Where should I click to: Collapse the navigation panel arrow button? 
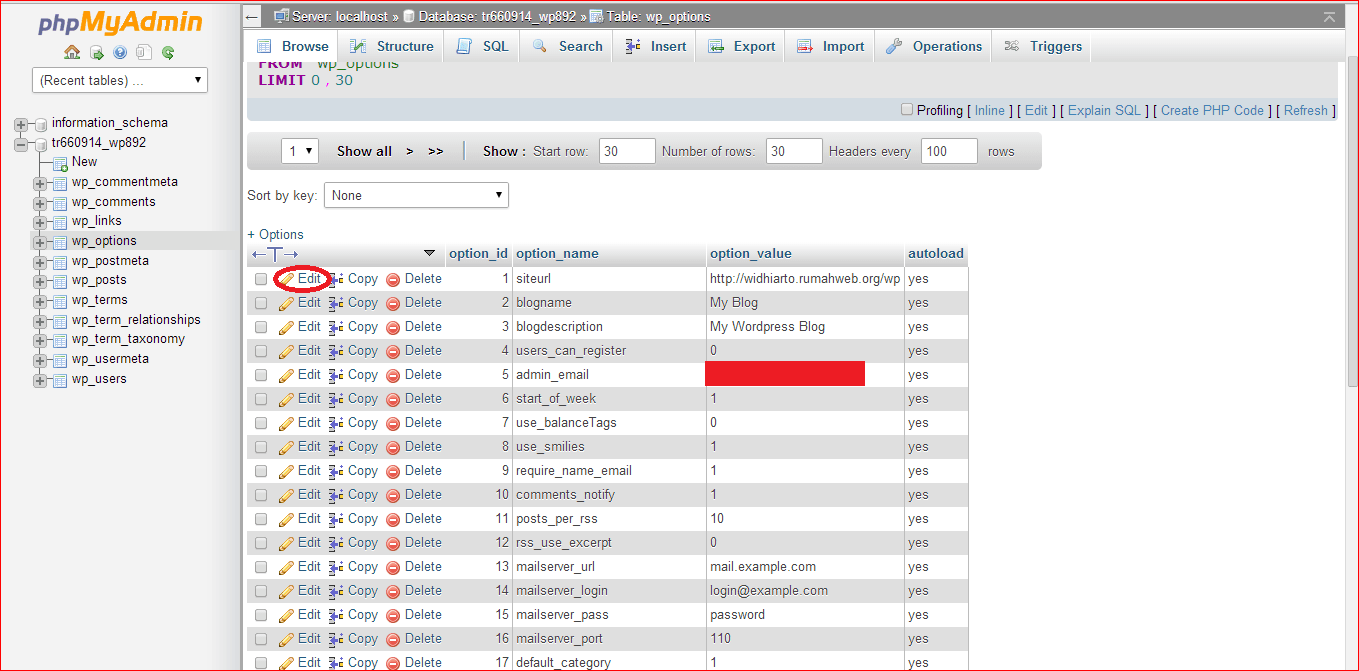[x=252, y=17]
